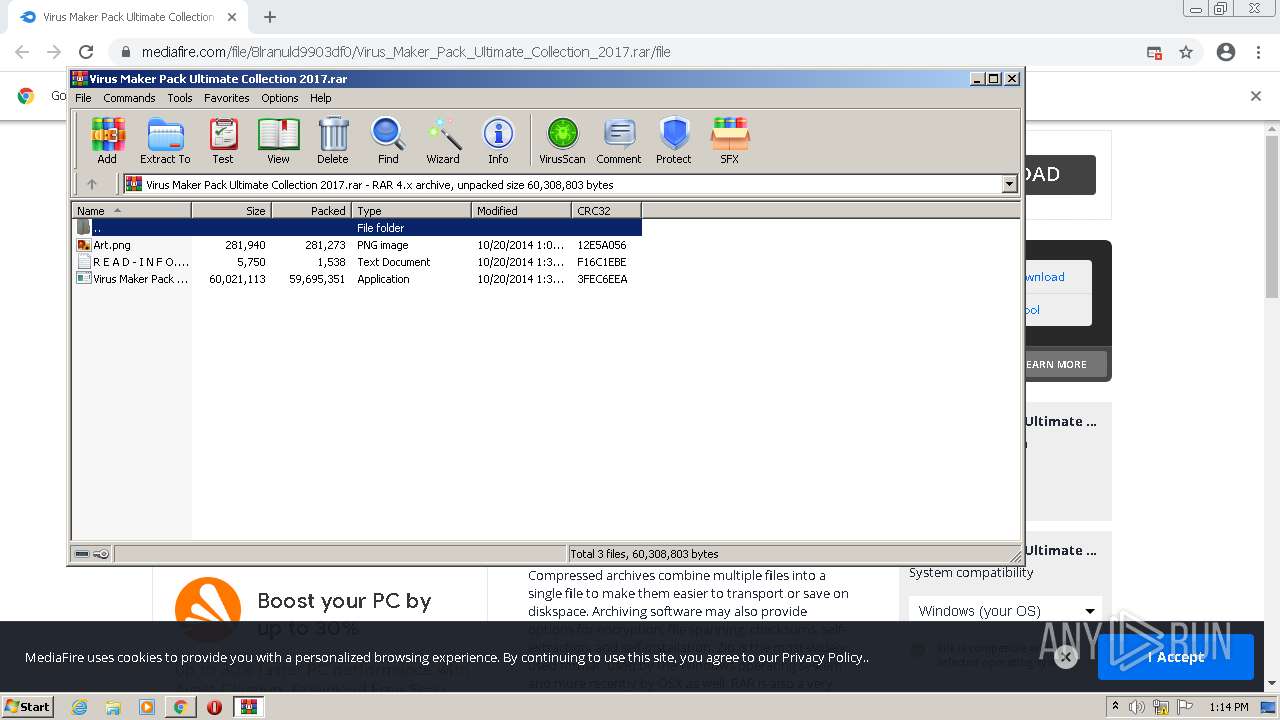The width and height of the screenshot is (1280, 720).
Task: Select the parent folder '..' row
Action: 356,228
